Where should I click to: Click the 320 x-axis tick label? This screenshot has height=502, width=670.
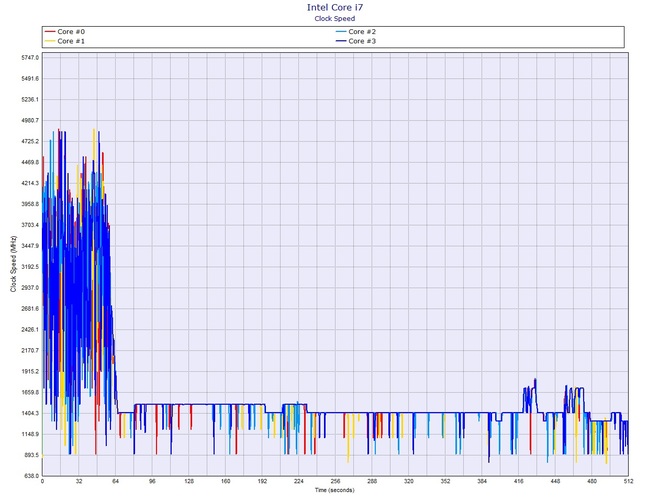point(408,481)
